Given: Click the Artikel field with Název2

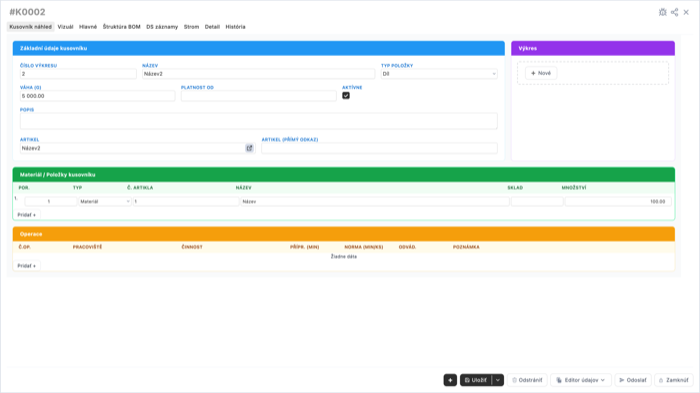Looking at the screenshot, I should point(132,148).
